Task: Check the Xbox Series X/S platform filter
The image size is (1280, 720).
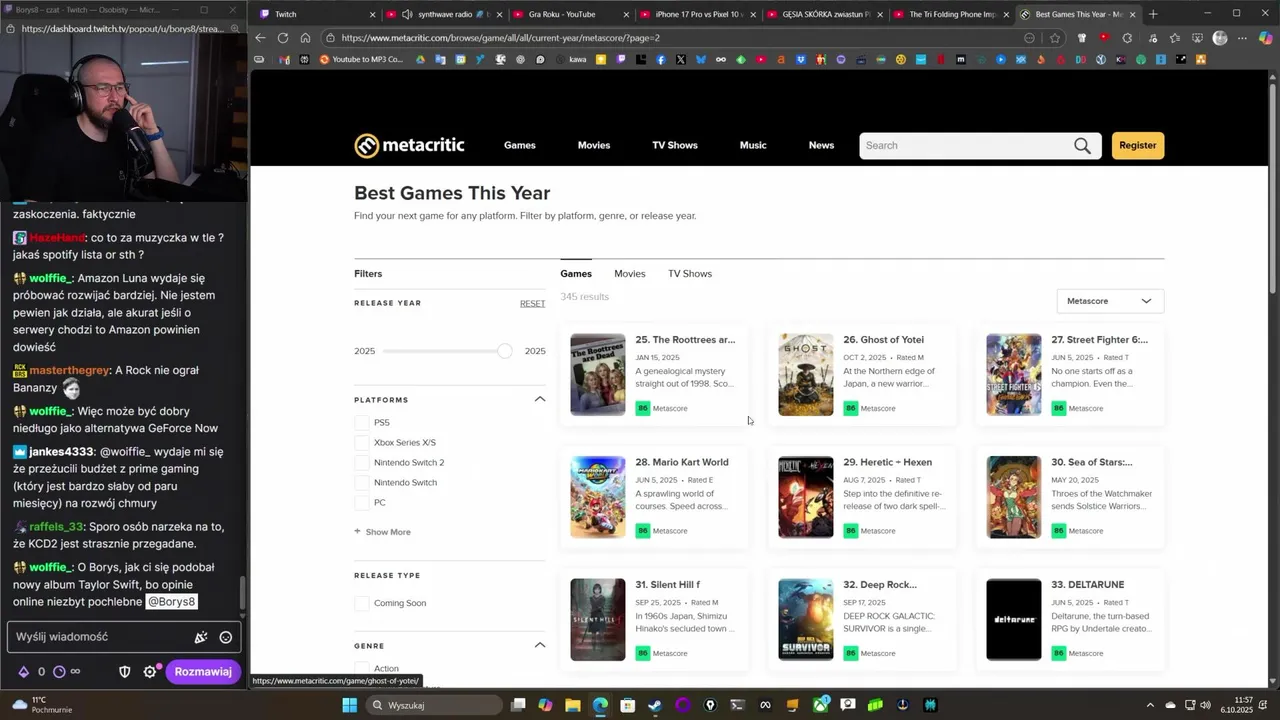Action: [362, 443]
